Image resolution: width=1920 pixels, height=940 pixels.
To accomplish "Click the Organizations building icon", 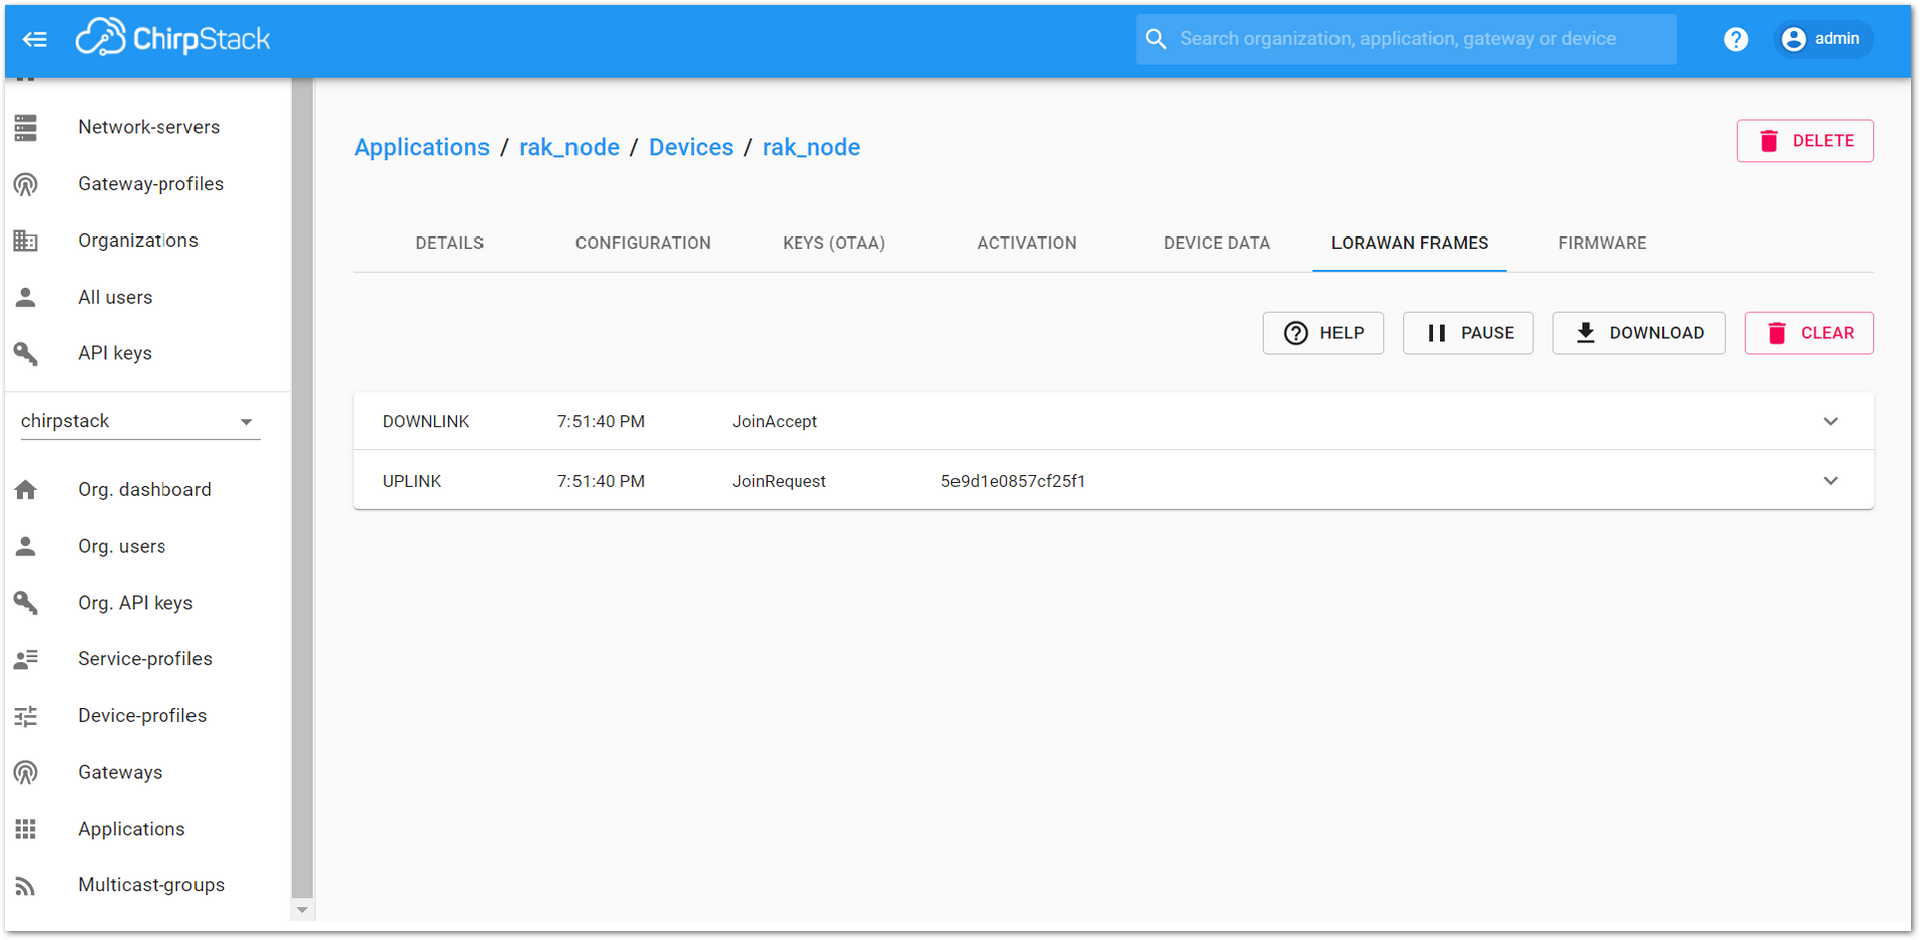I will pos(26,241).
